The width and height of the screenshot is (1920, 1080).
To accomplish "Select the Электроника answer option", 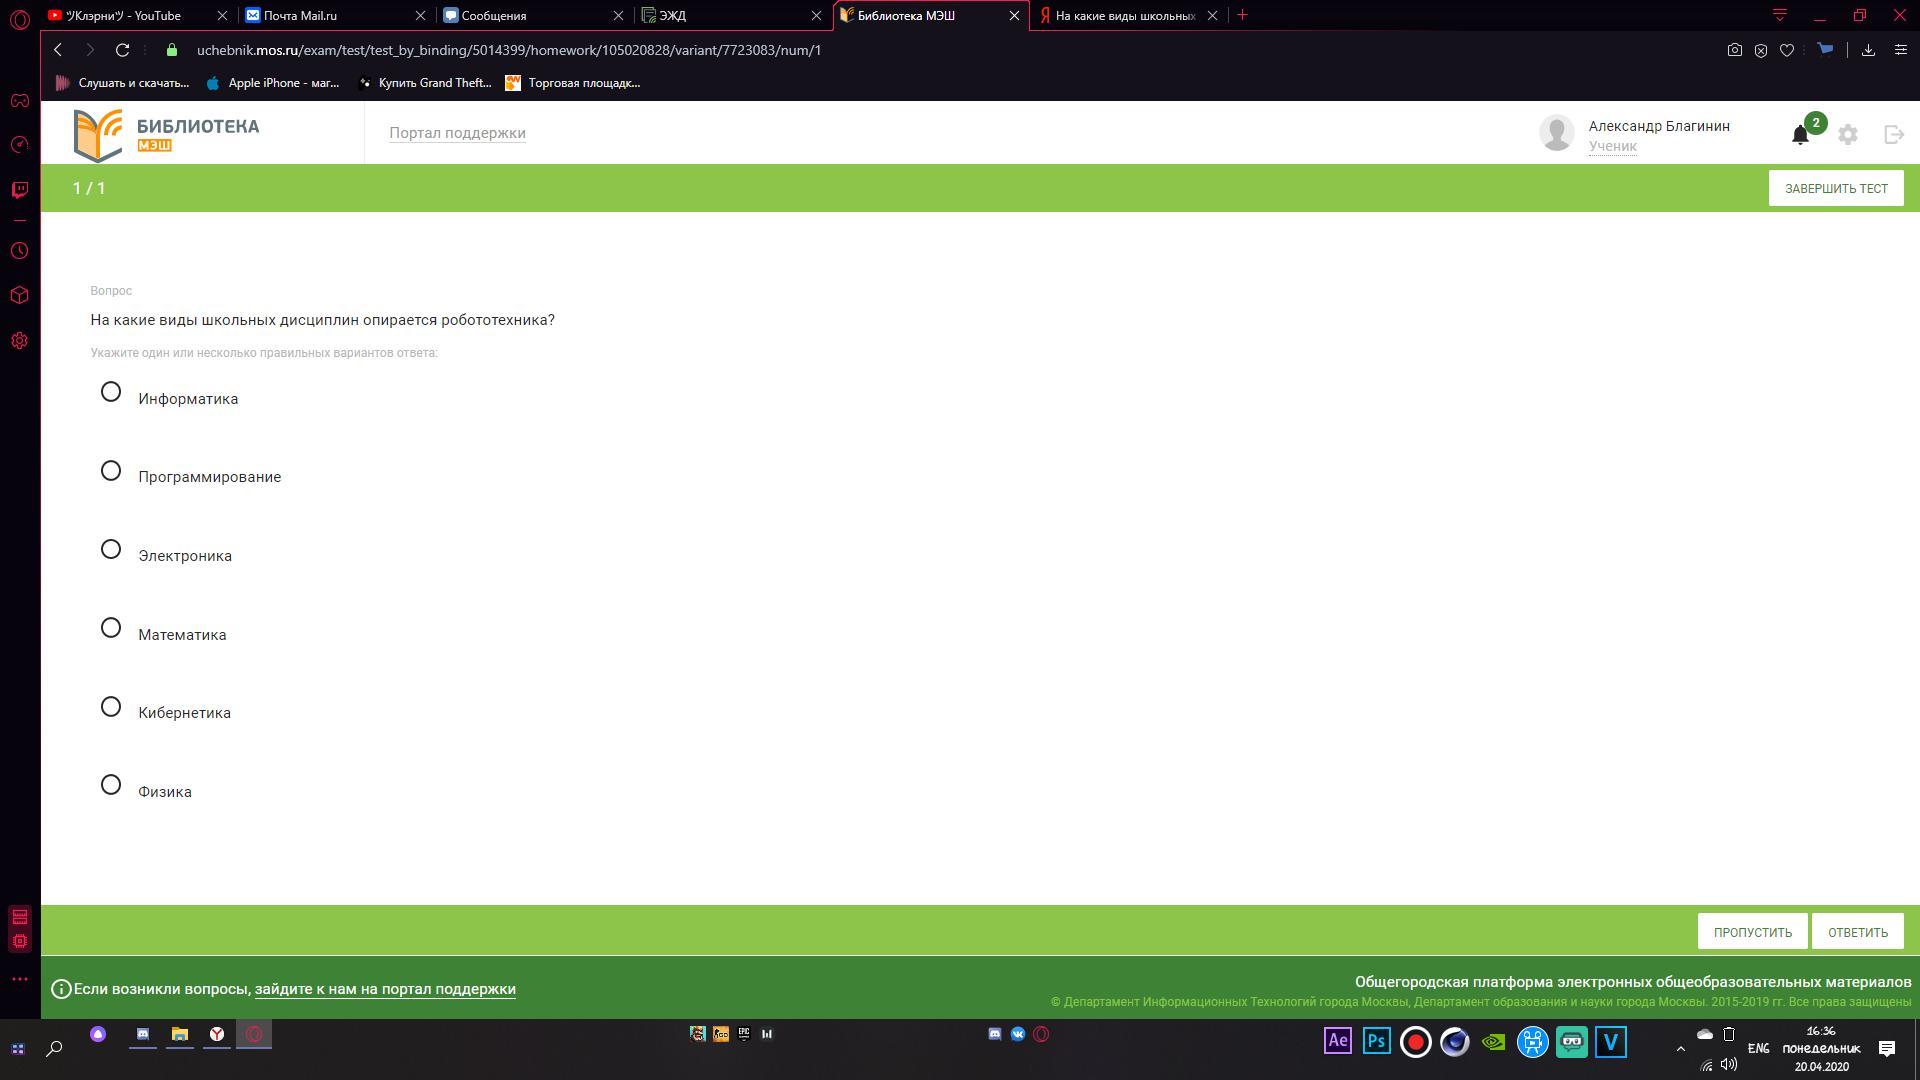I will click(x=111, y=549).
